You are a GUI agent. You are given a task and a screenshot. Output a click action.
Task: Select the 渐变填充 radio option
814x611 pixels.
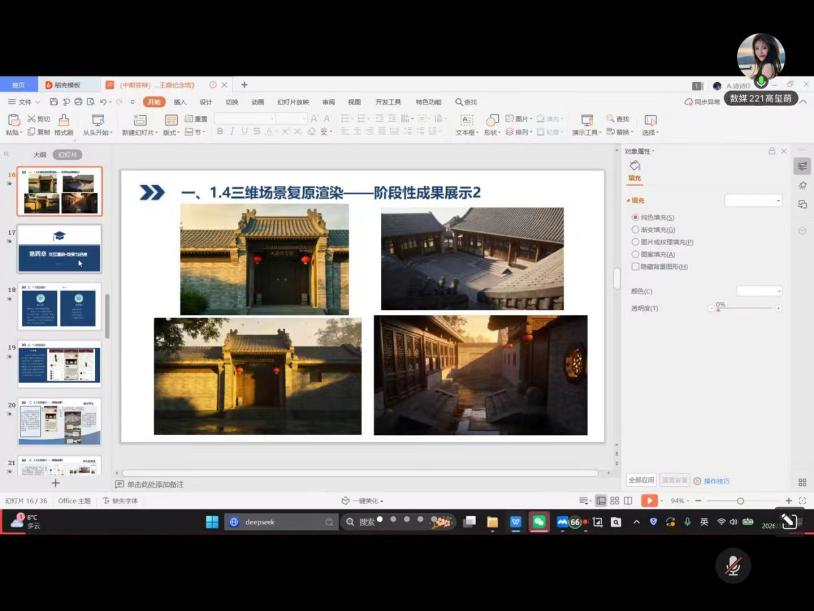(x=635, y=229)
